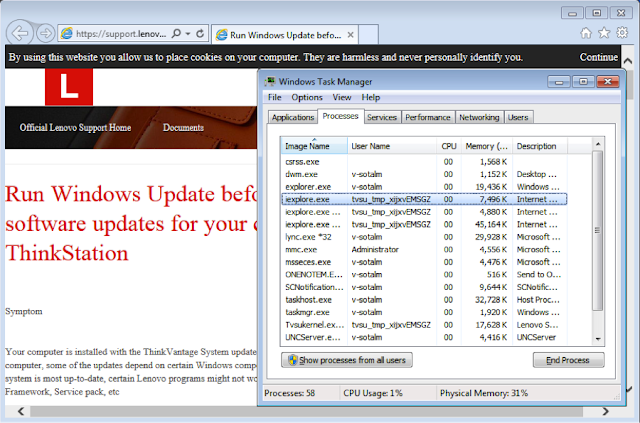Switch to the Performance tab
640x423 pixels.
(427, 117)
